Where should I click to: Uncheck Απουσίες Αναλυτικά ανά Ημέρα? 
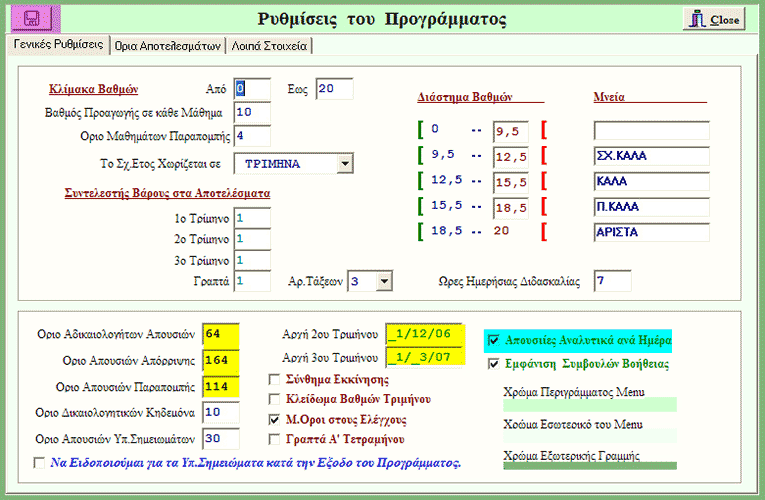493,341
